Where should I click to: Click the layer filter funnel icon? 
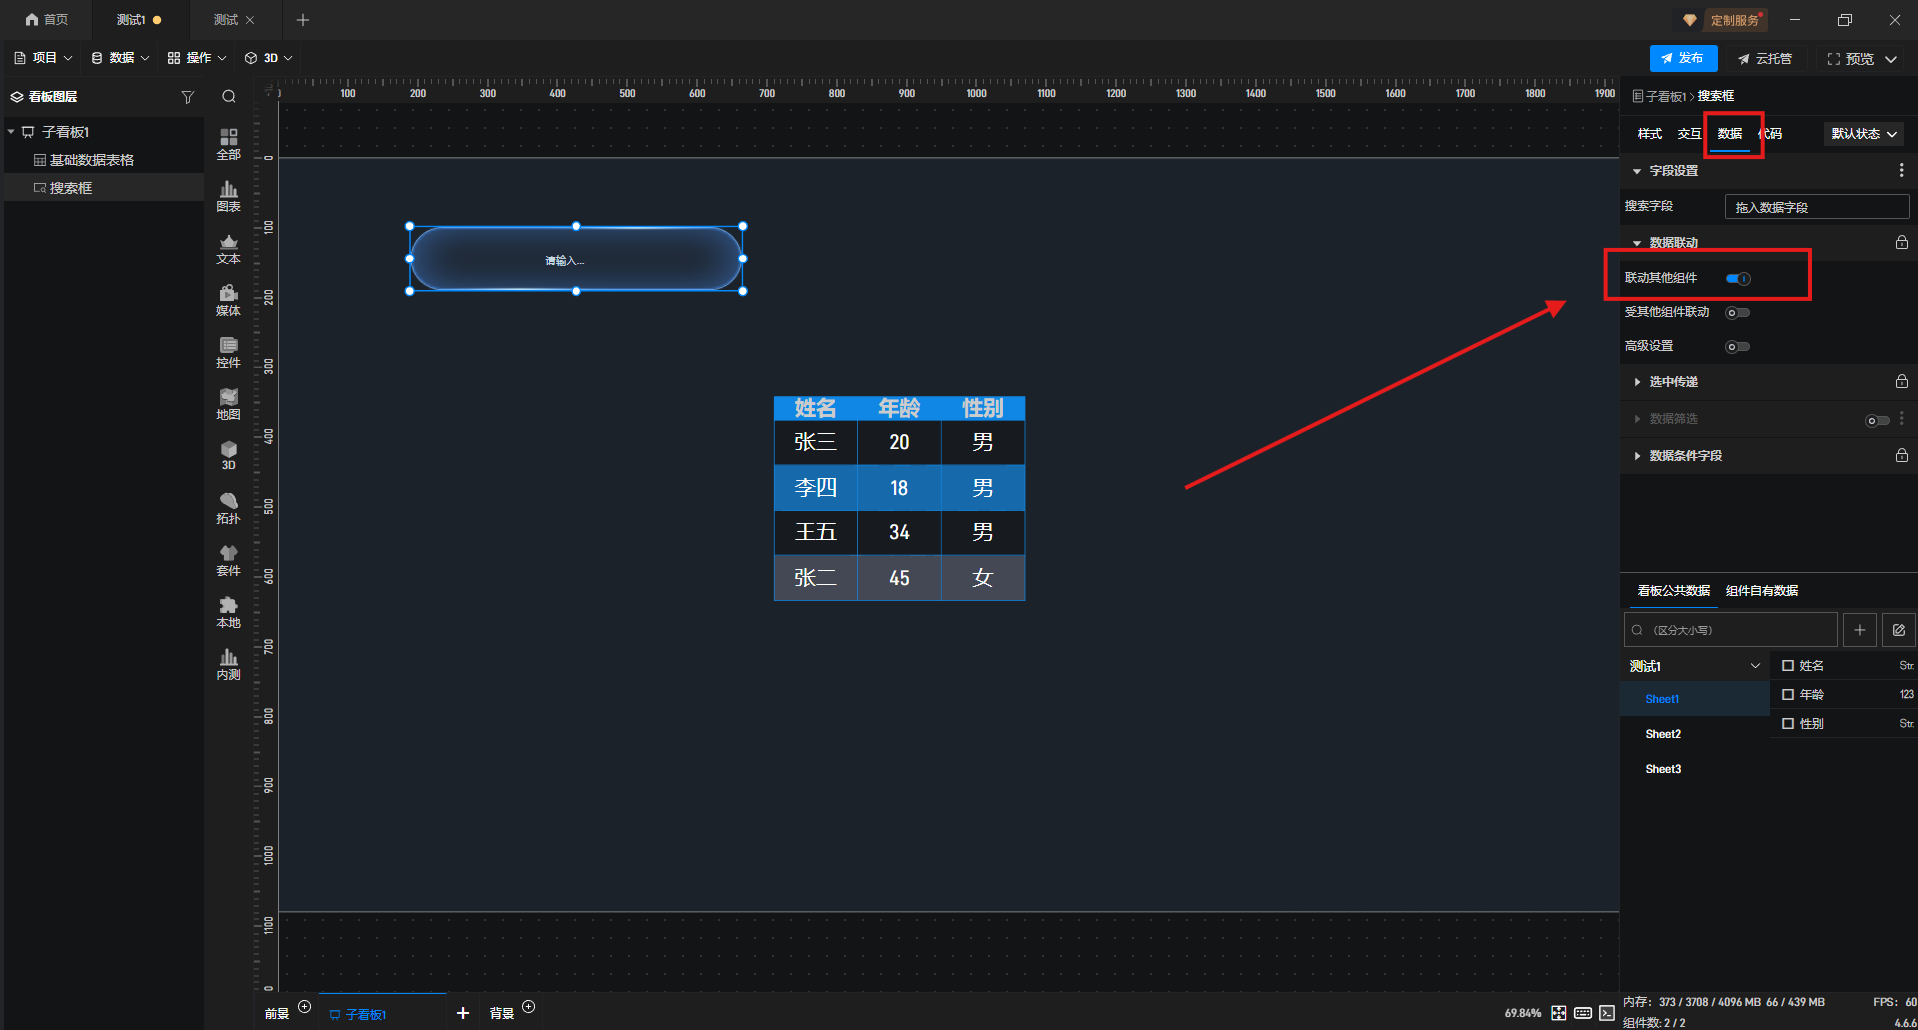[x=187, y=97]
